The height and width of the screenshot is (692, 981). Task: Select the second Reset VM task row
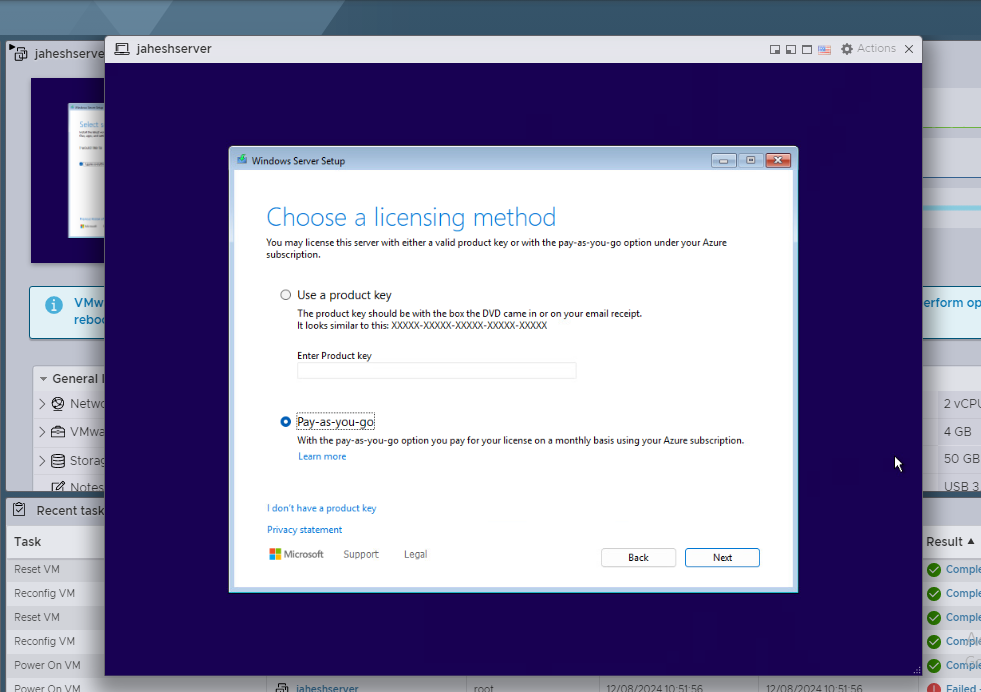pos(56,618)
